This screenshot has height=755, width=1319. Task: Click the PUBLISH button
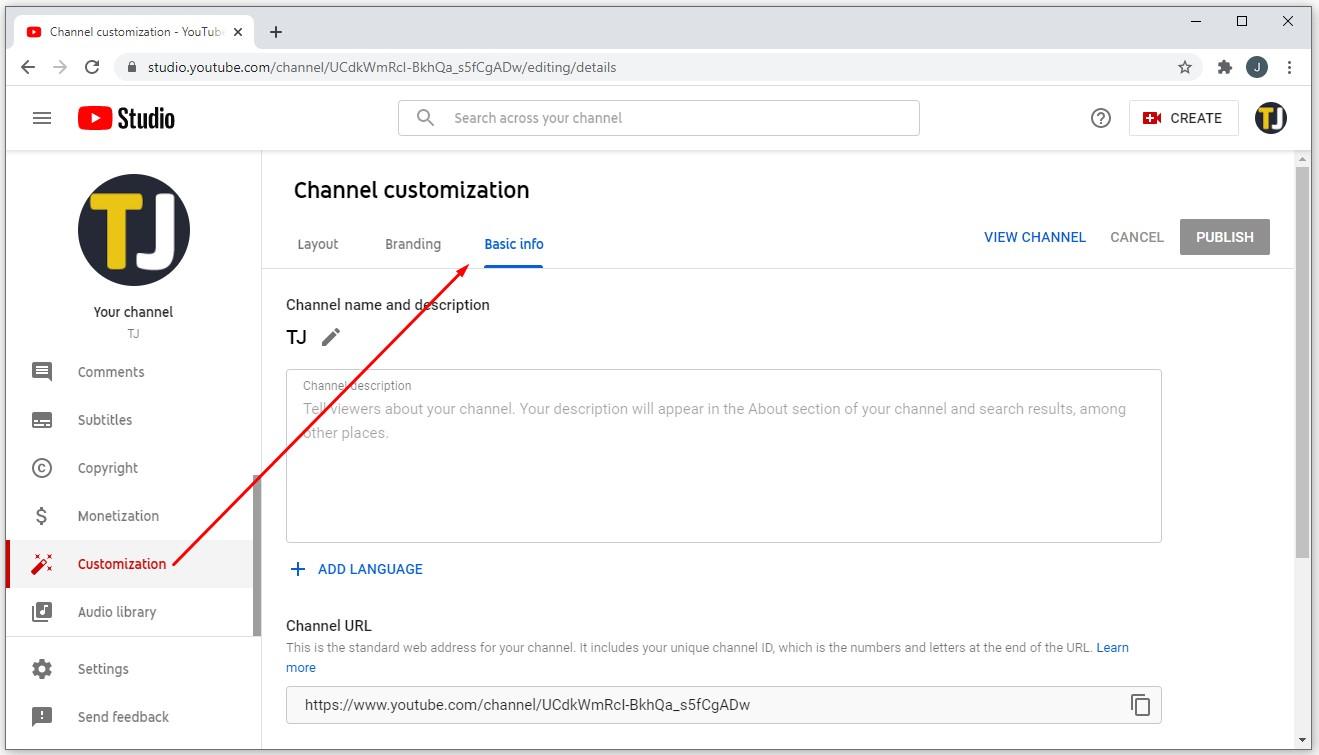1225,237
